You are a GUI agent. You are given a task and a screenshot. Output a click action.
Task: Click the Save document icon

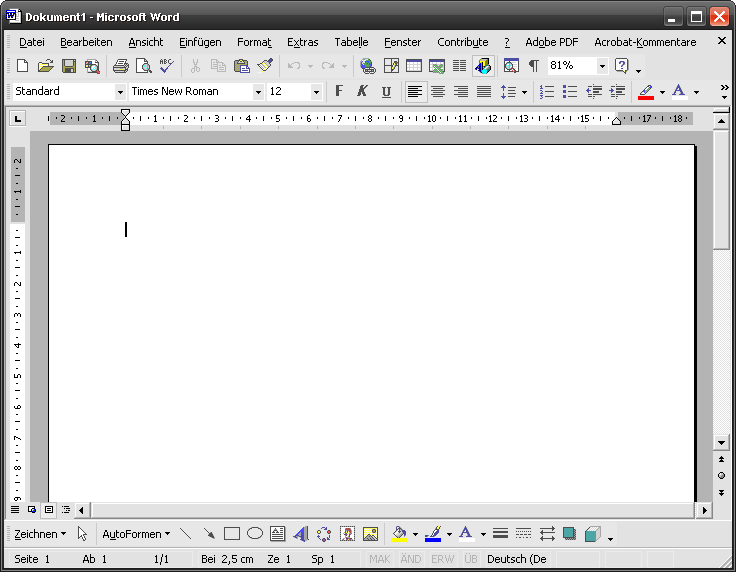[x=69, y=66]
